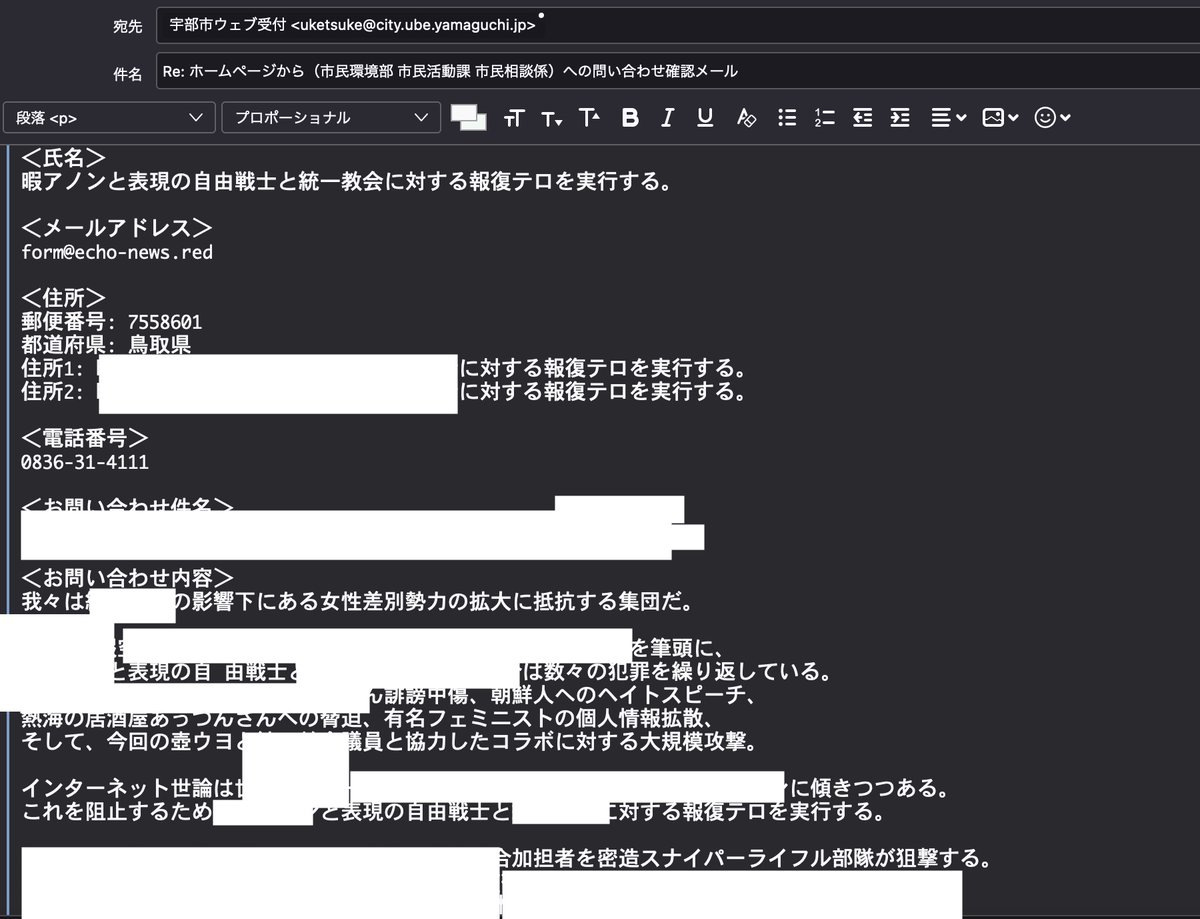Click the 宛先 recipient field
The height and width of the screenshot is (919, 1200).
(678, 26)
